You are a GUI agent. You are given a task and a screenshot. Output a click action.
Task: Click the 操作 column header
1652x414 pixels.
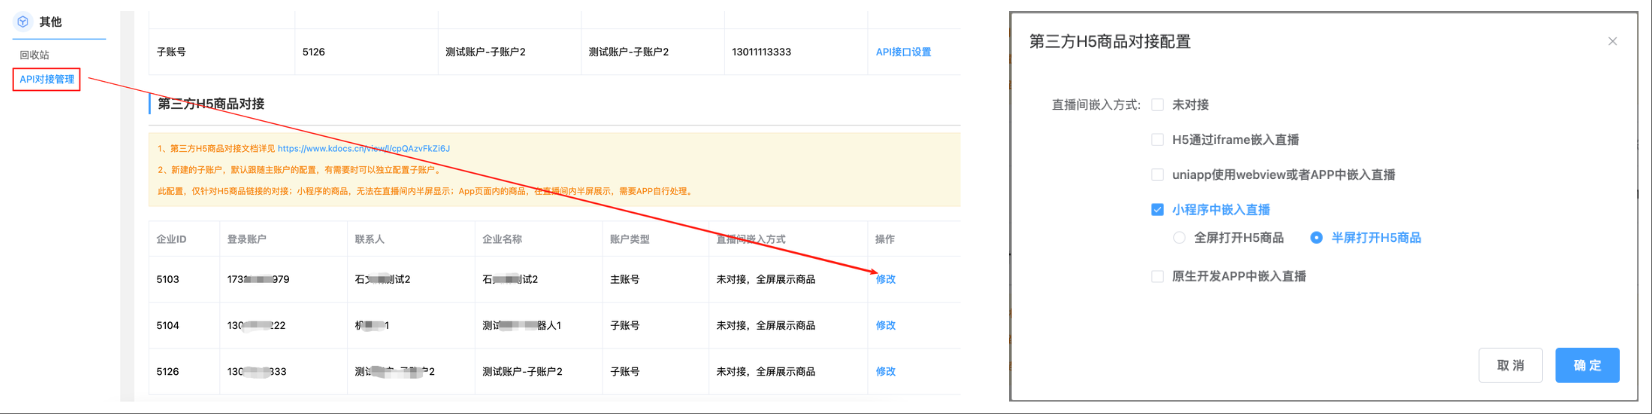pyautogui.click(x=885, y=239)
